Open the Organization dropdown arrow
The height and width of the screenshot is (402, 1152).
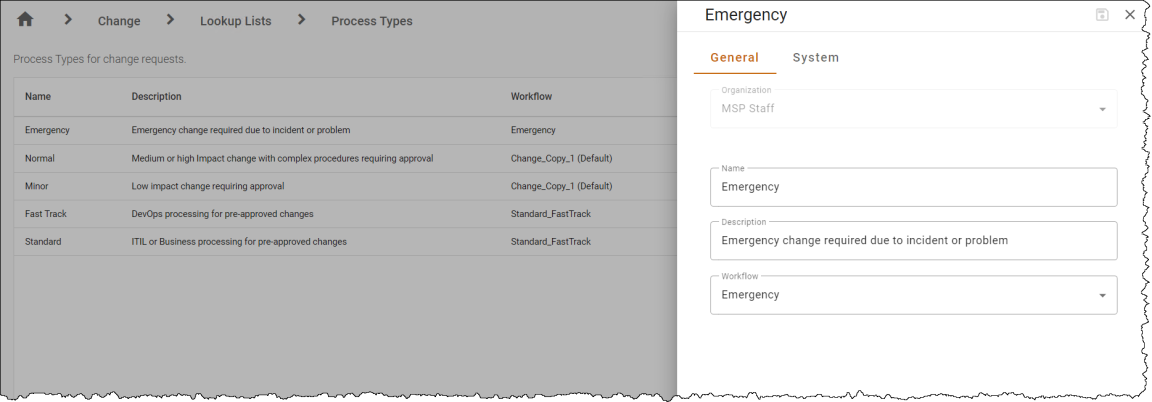click(x=1102, y=110)
